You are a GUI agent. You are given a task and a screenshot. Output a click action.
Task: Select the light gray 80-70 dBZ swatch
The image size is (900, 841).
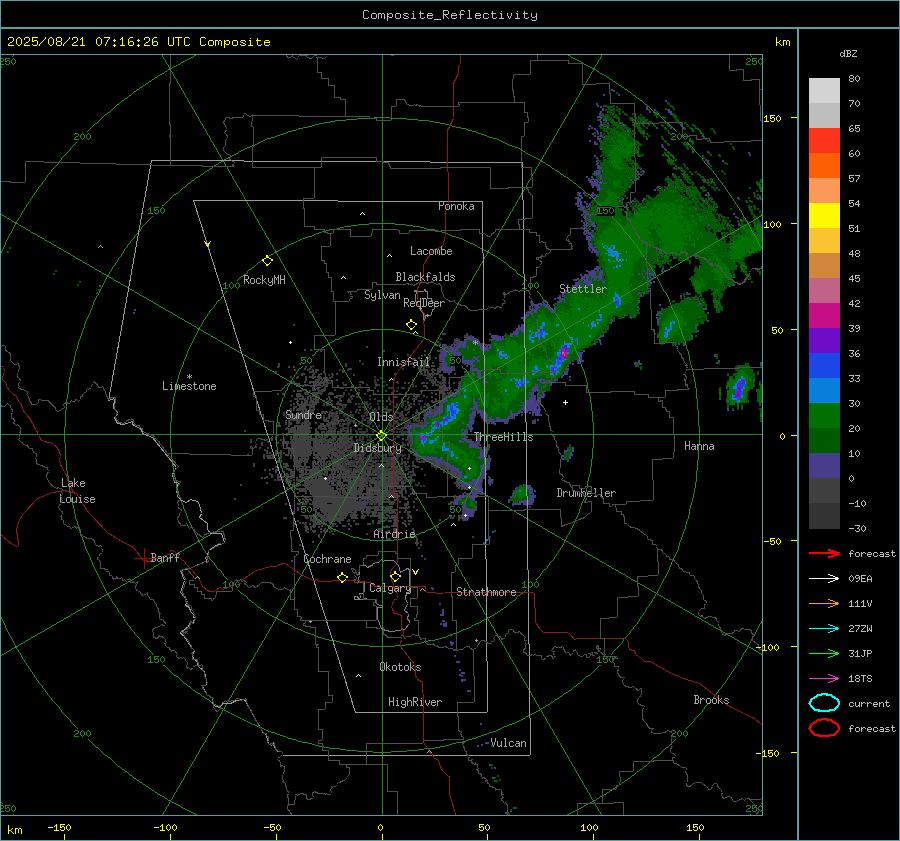click(824, 91)
